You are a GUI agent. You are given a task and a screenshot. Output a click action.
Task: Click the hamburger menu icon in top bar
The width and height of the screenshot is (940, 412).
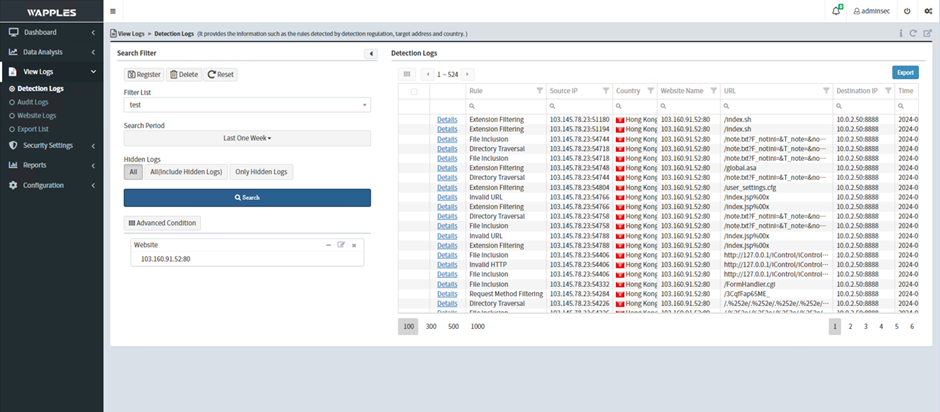pos(112,10)
